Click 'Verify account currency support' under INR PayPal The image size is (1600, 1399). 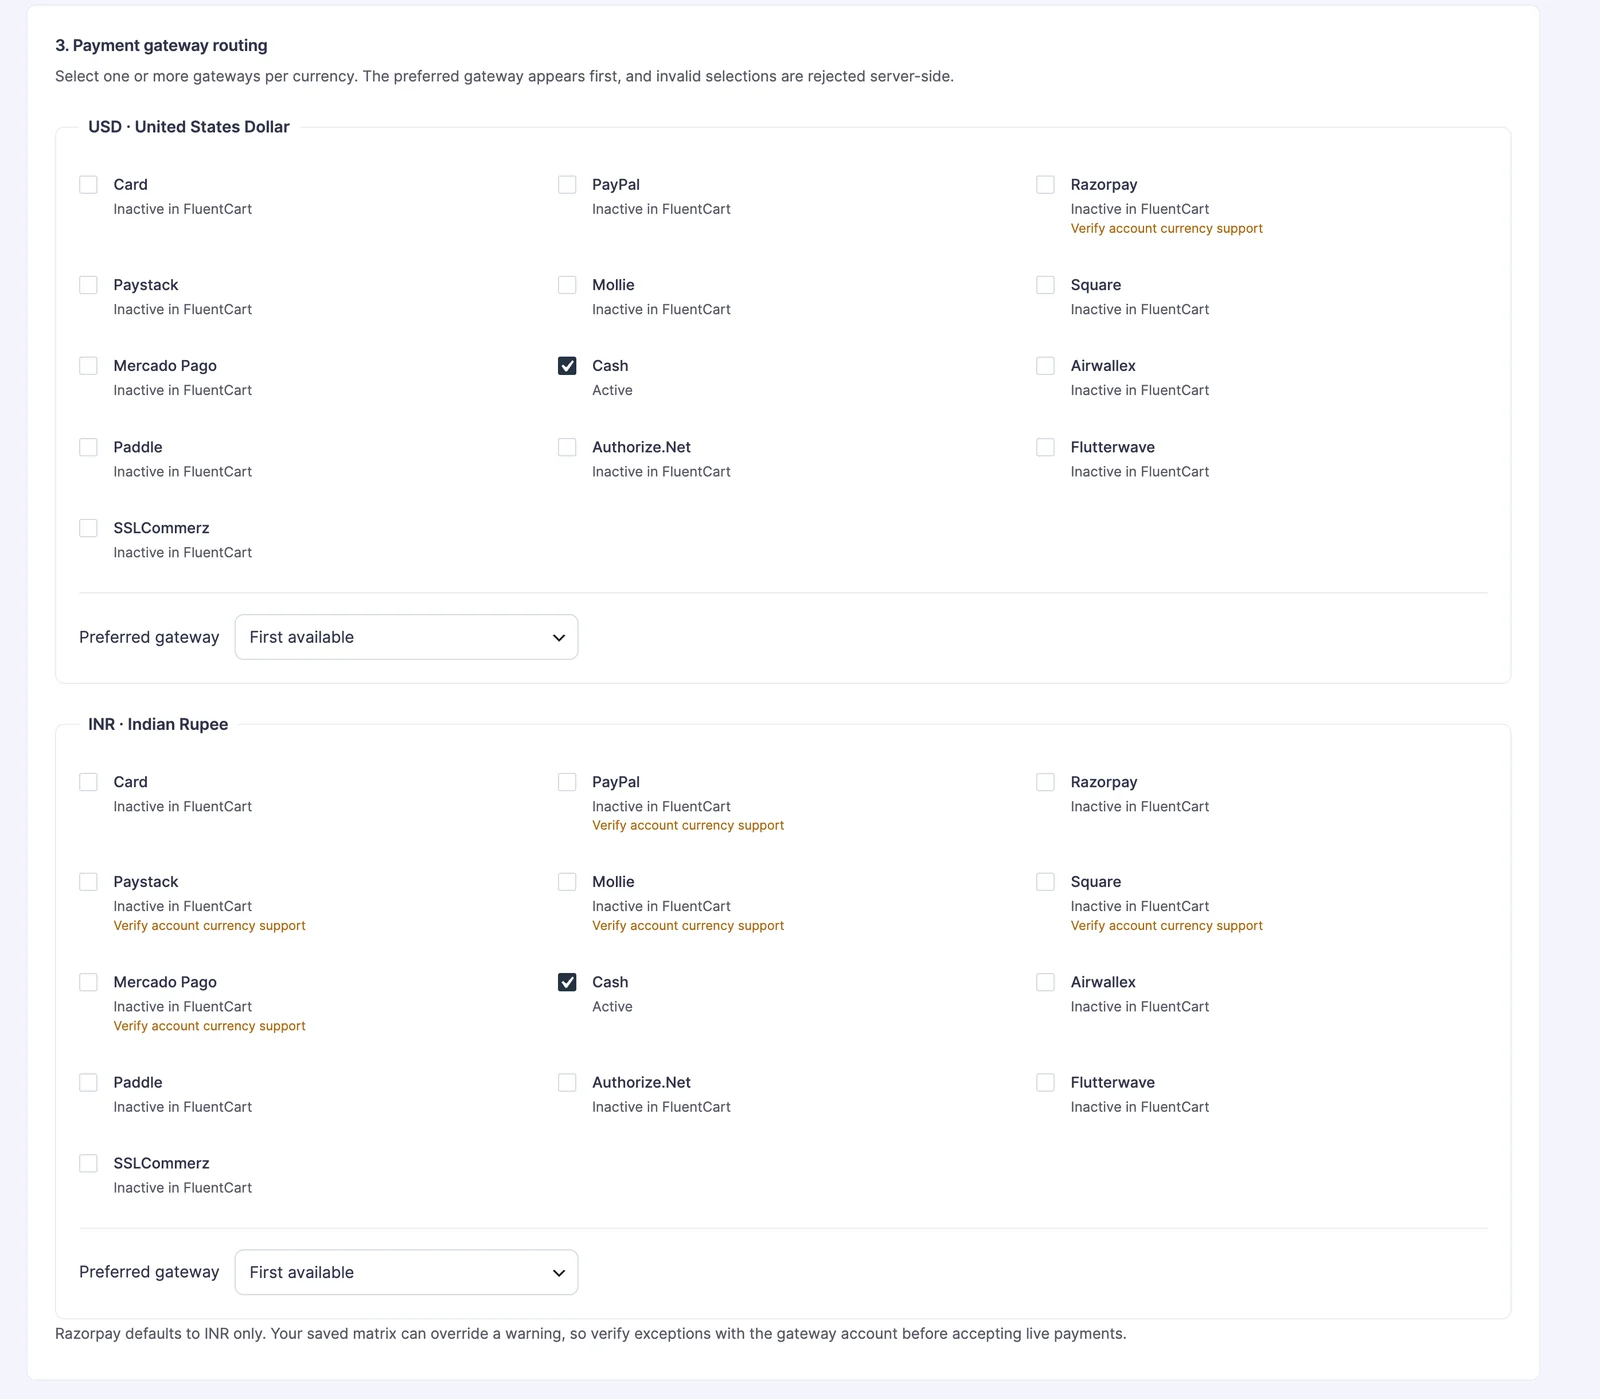click(688, 826)
